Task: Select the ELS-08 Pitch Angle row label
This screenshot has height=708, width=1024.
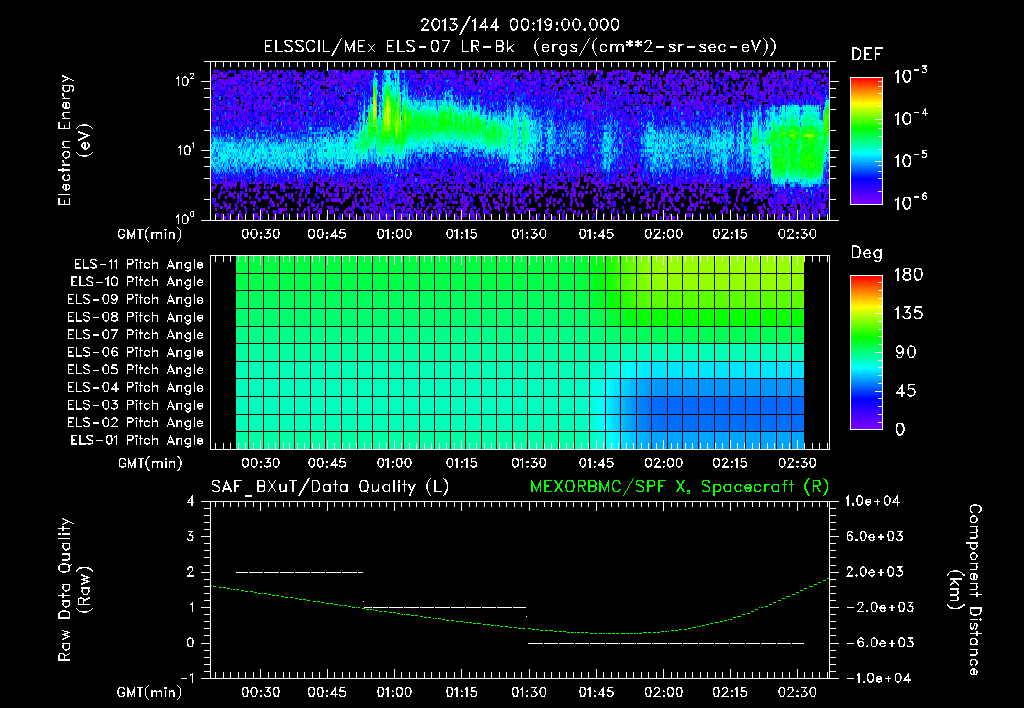Action: [x=136, y=317]
